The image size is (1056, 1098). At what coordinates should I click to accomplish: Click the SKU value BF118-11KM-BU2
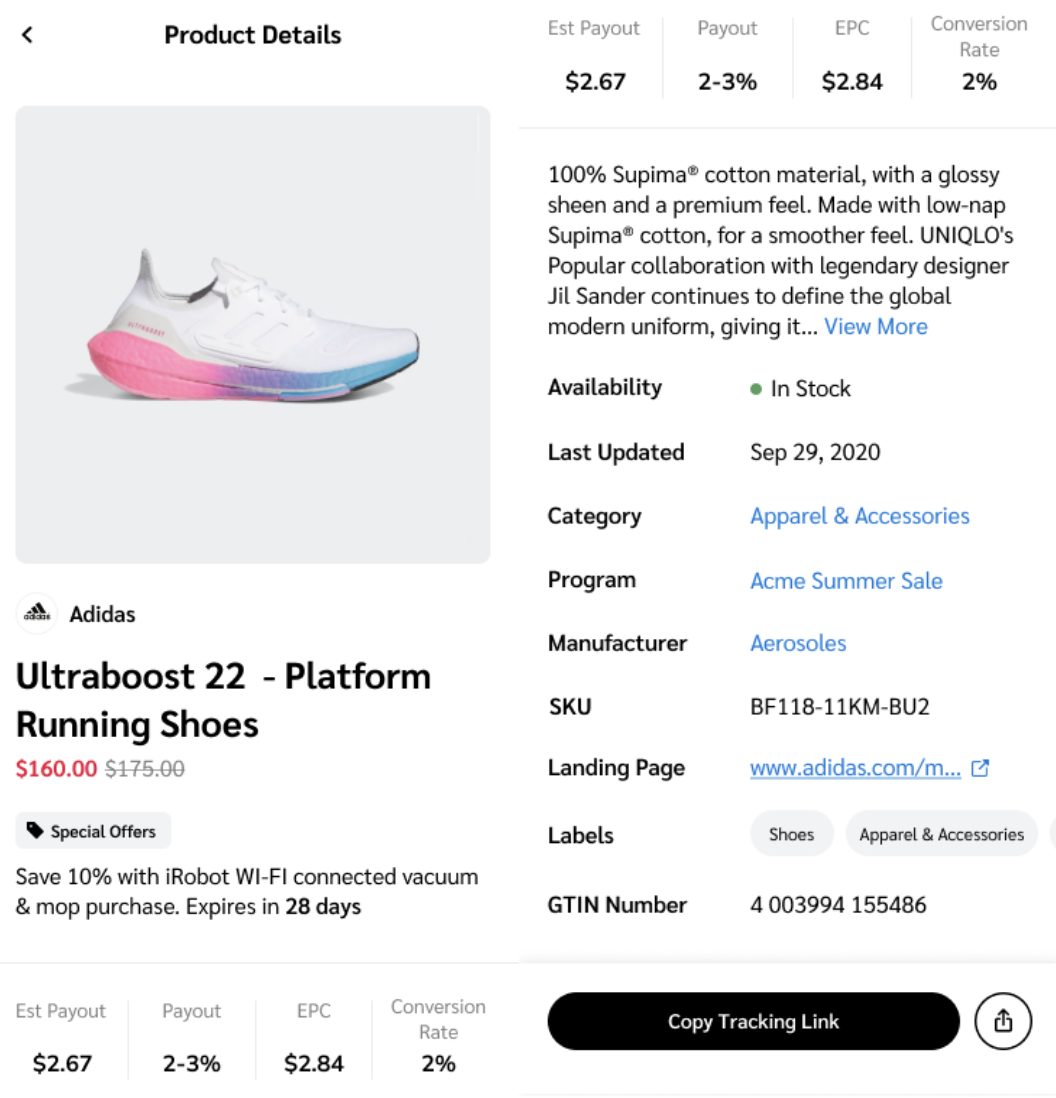840,707
